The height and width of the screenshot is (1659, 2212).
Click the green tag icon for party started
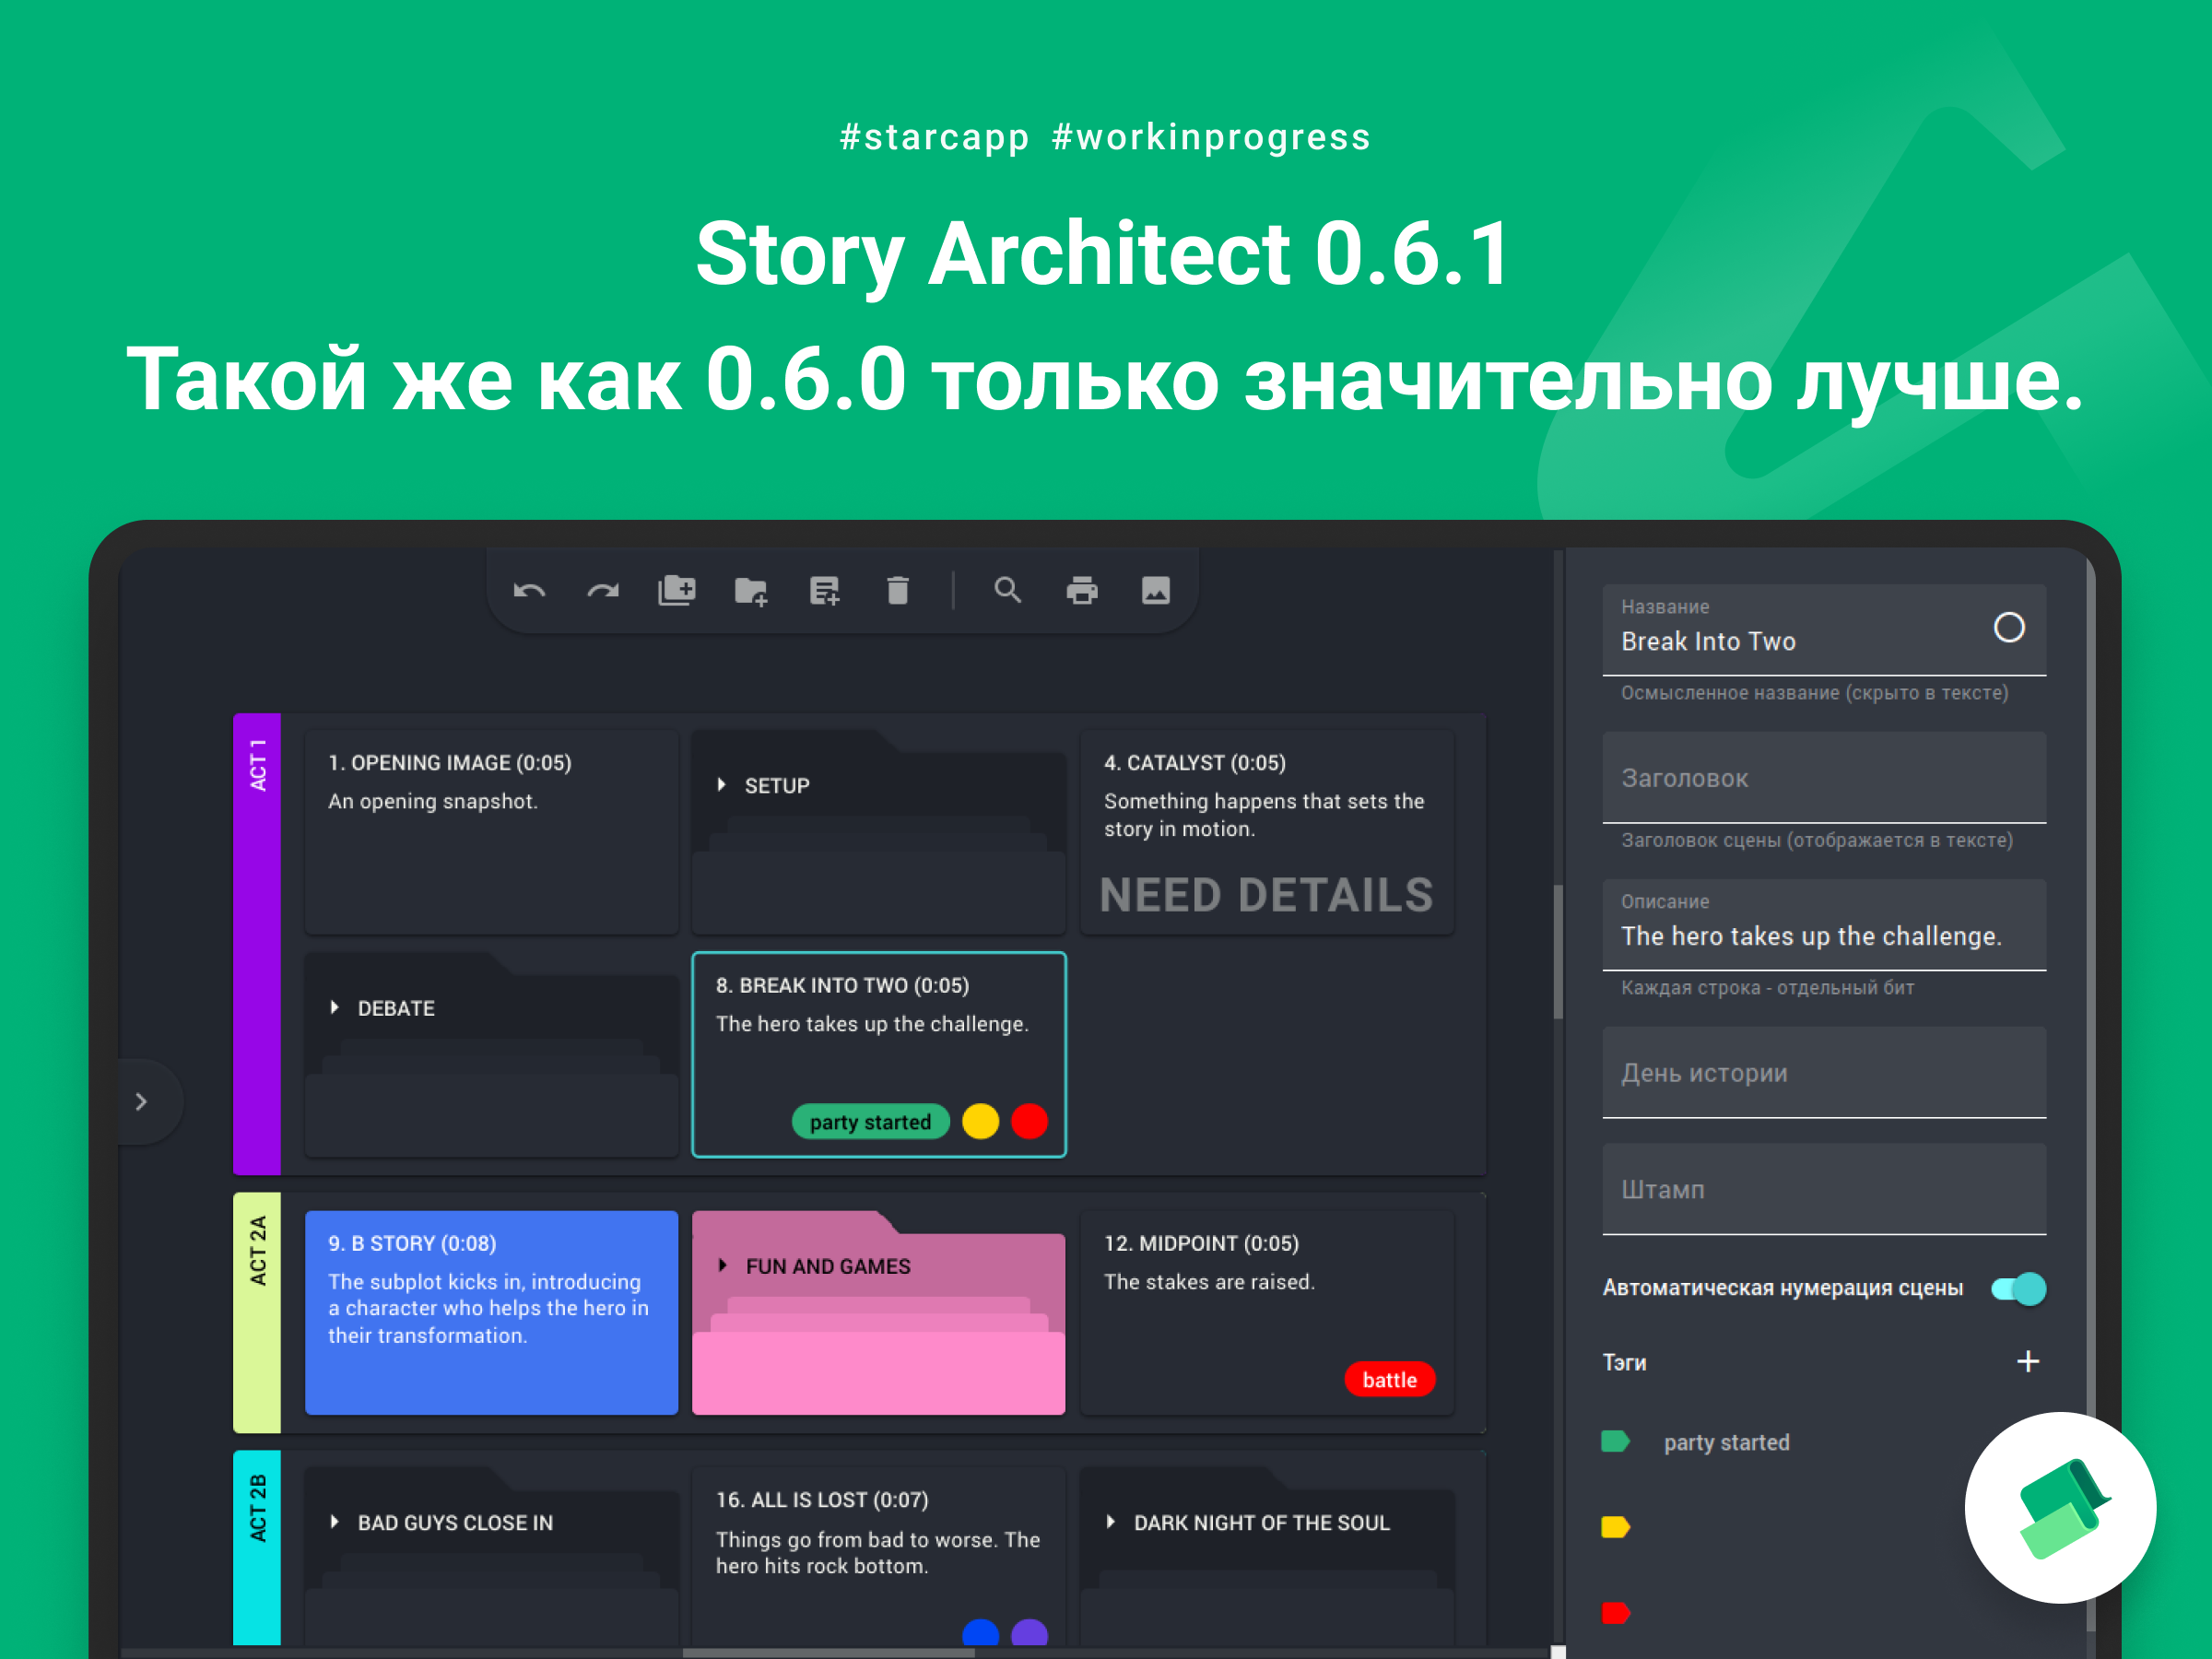(x=1615, y=1441)
